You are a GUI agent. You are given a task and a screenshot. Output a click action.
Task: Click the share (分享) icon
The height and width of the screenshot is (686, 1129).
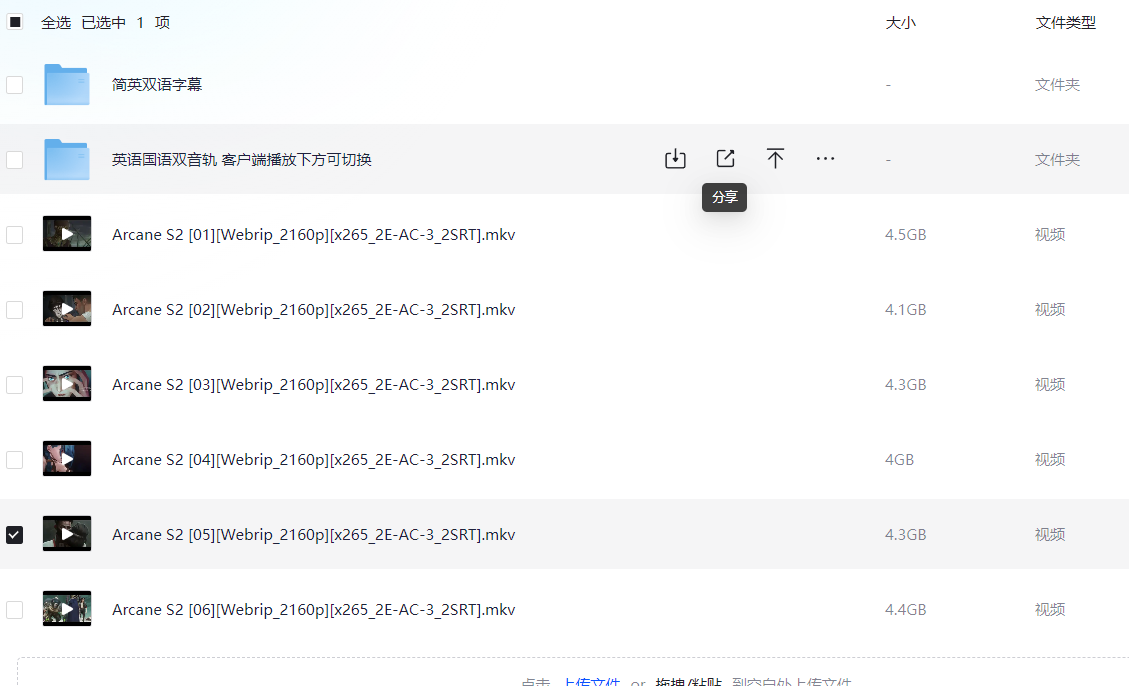[725, 158]
